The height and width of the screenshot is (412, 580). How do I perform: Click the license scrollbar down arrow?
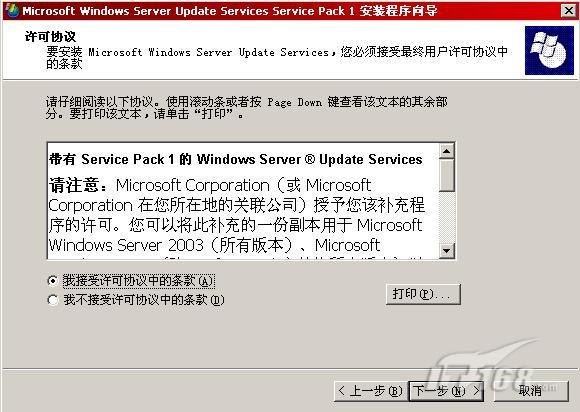pyautogui.click(x=446, y=251)
